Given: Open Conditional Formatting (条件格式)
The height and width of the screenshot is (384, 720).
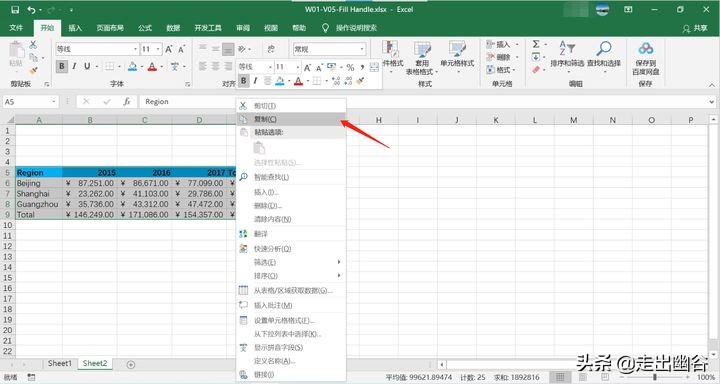Looking at the screenshot, I should tap(392, 58).
